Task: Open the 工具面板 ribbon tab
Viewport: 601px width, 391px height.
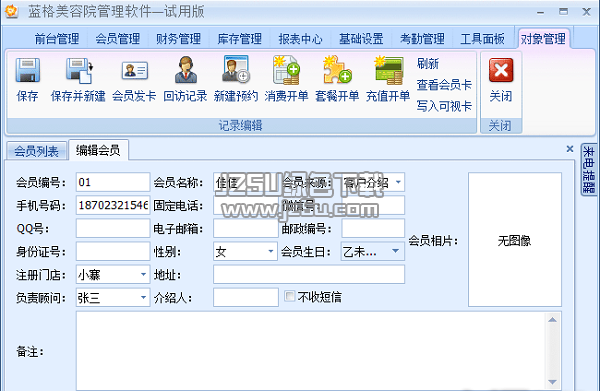Action: [483, 39]
